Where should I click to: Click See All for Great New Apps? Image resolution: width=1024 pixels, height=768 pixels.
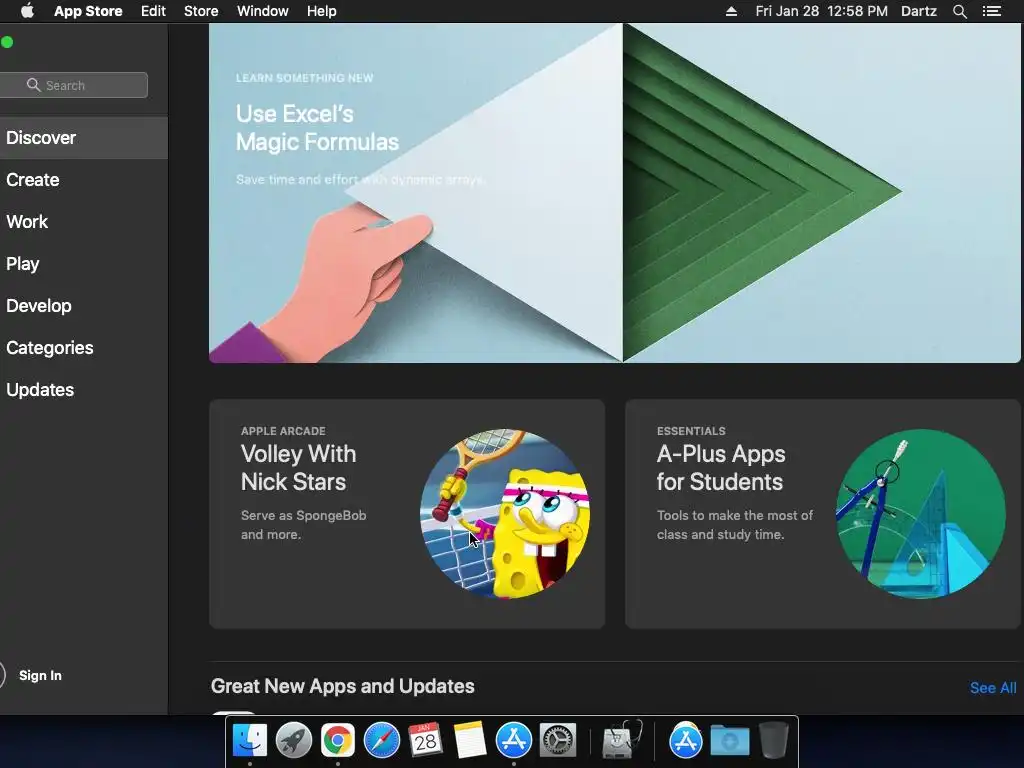pyautogui.click(x=993, y=688)
